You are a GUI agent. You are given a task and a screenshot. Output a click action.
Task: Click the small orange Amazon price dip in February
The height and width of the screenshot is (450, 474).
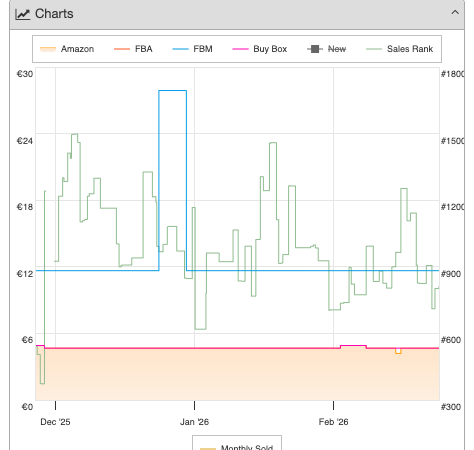tap(398, 351)
